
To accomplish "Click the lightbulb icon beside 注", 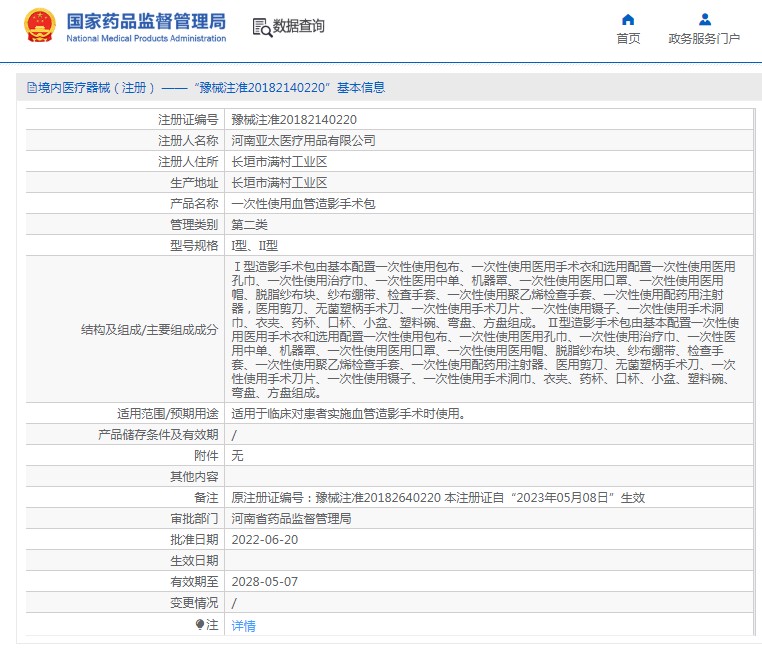I will (x=200, y=624).
